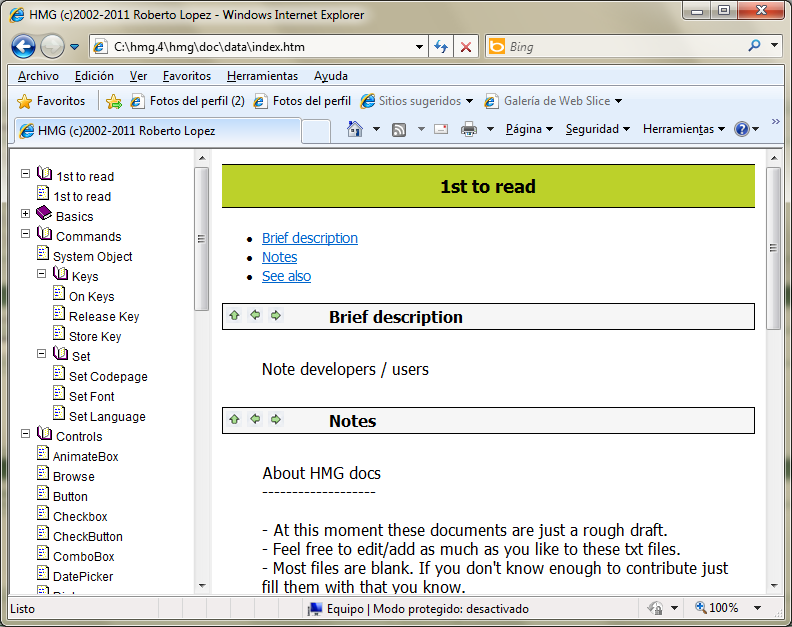Click the up arrow icon in Brief description header
This screenshot has height=627, width=792.
click(234, 316)
